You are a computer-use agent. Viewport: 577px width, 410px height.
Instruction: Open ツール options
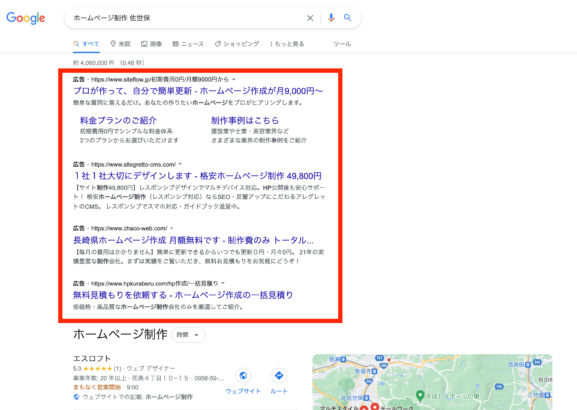click(342, 44)
